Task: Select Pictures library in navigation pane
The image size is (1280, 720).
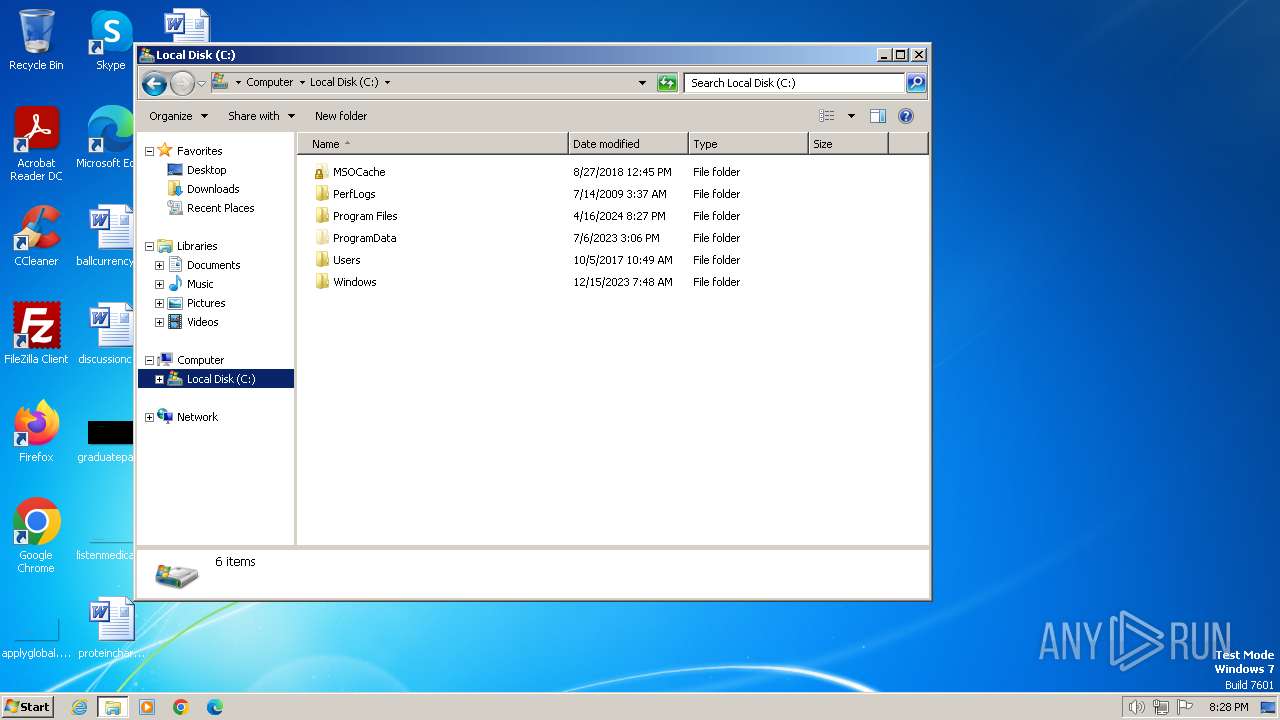Action: 206,303
